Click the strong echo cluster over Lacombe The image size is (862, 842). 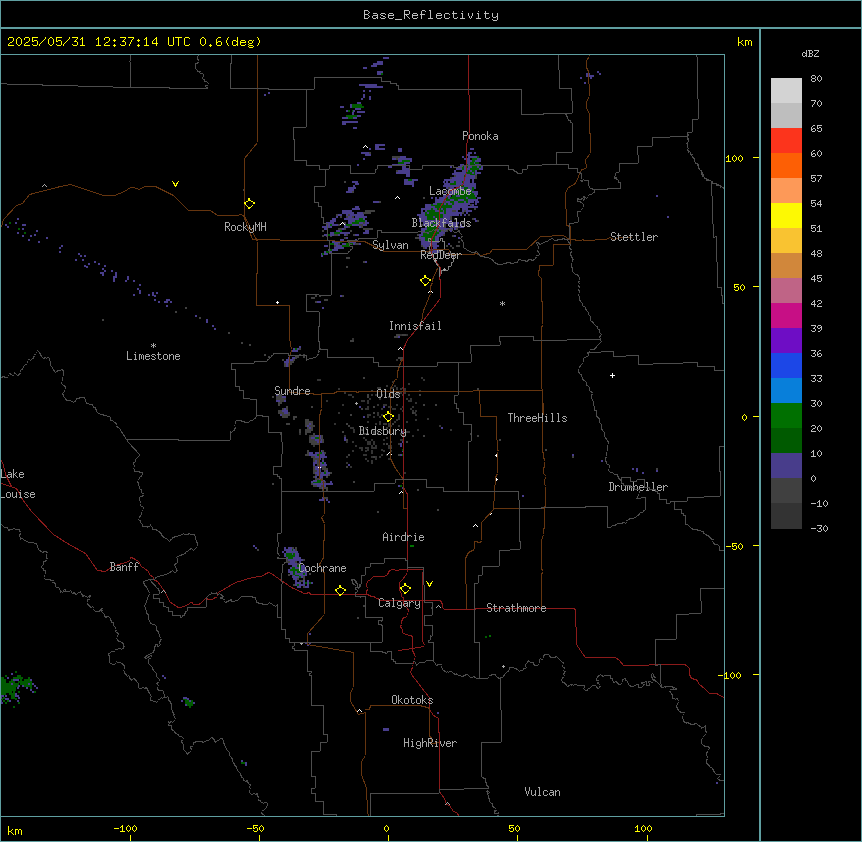point(451,203)
